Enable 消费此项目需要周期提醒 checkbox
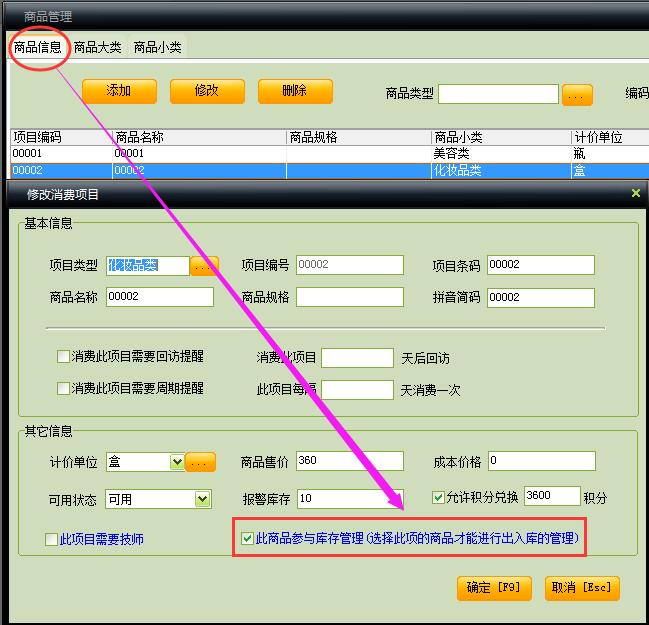Viewport: 649px width, 625px height. tap(63, 389)
